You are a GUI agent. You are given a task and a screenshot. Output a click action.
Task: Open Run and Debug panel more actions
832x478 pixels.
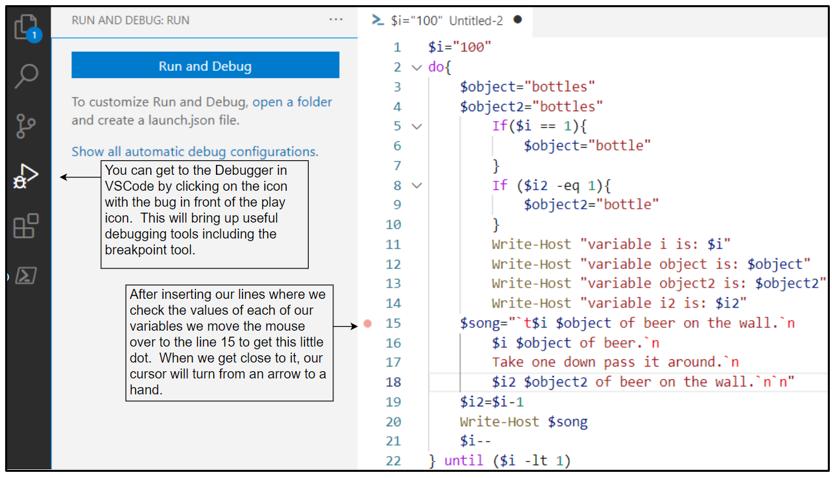335,20
